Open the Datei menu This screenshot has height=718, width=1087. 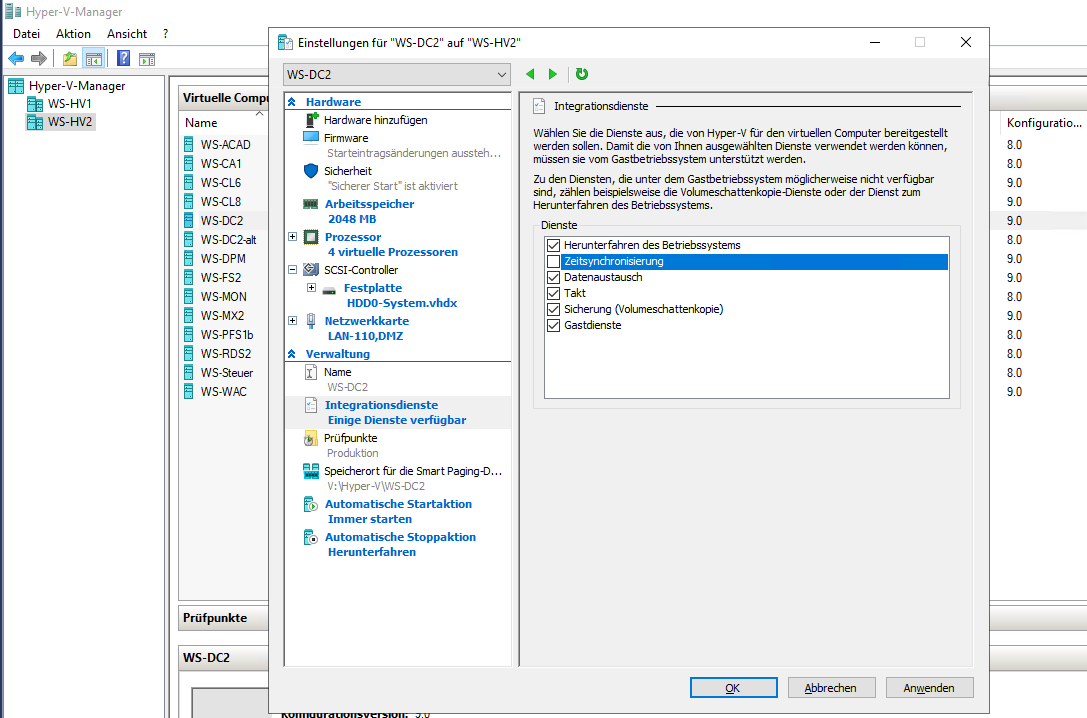[26, 34]
